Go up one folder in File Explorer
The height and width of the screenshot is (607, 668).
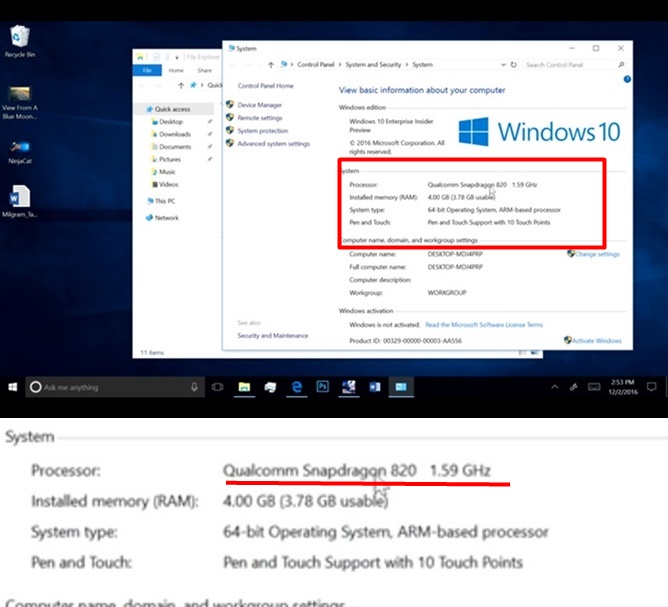click(181, 85)
